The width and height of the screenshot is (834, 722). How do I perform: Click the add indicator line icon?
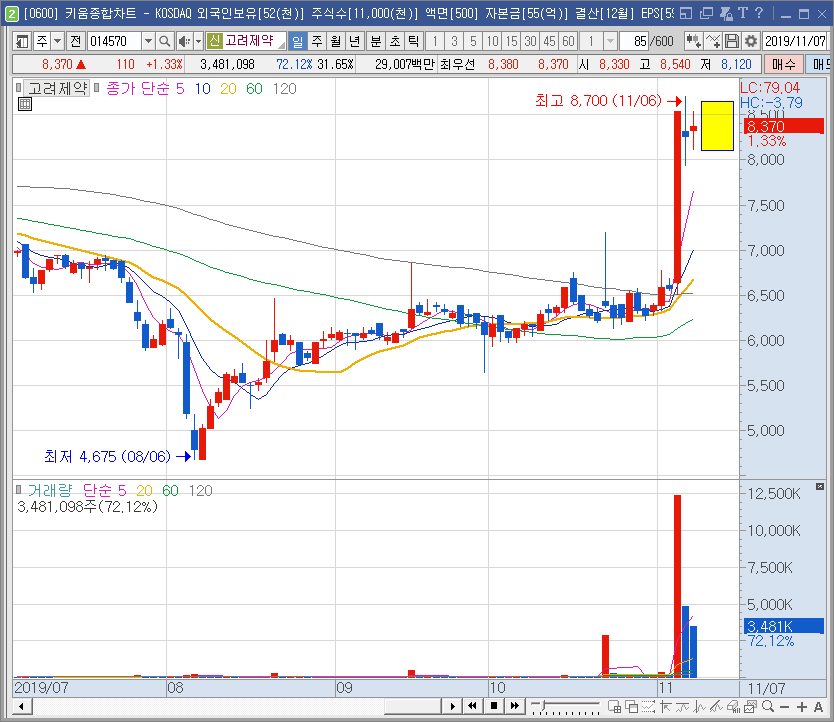click(713, 41)
